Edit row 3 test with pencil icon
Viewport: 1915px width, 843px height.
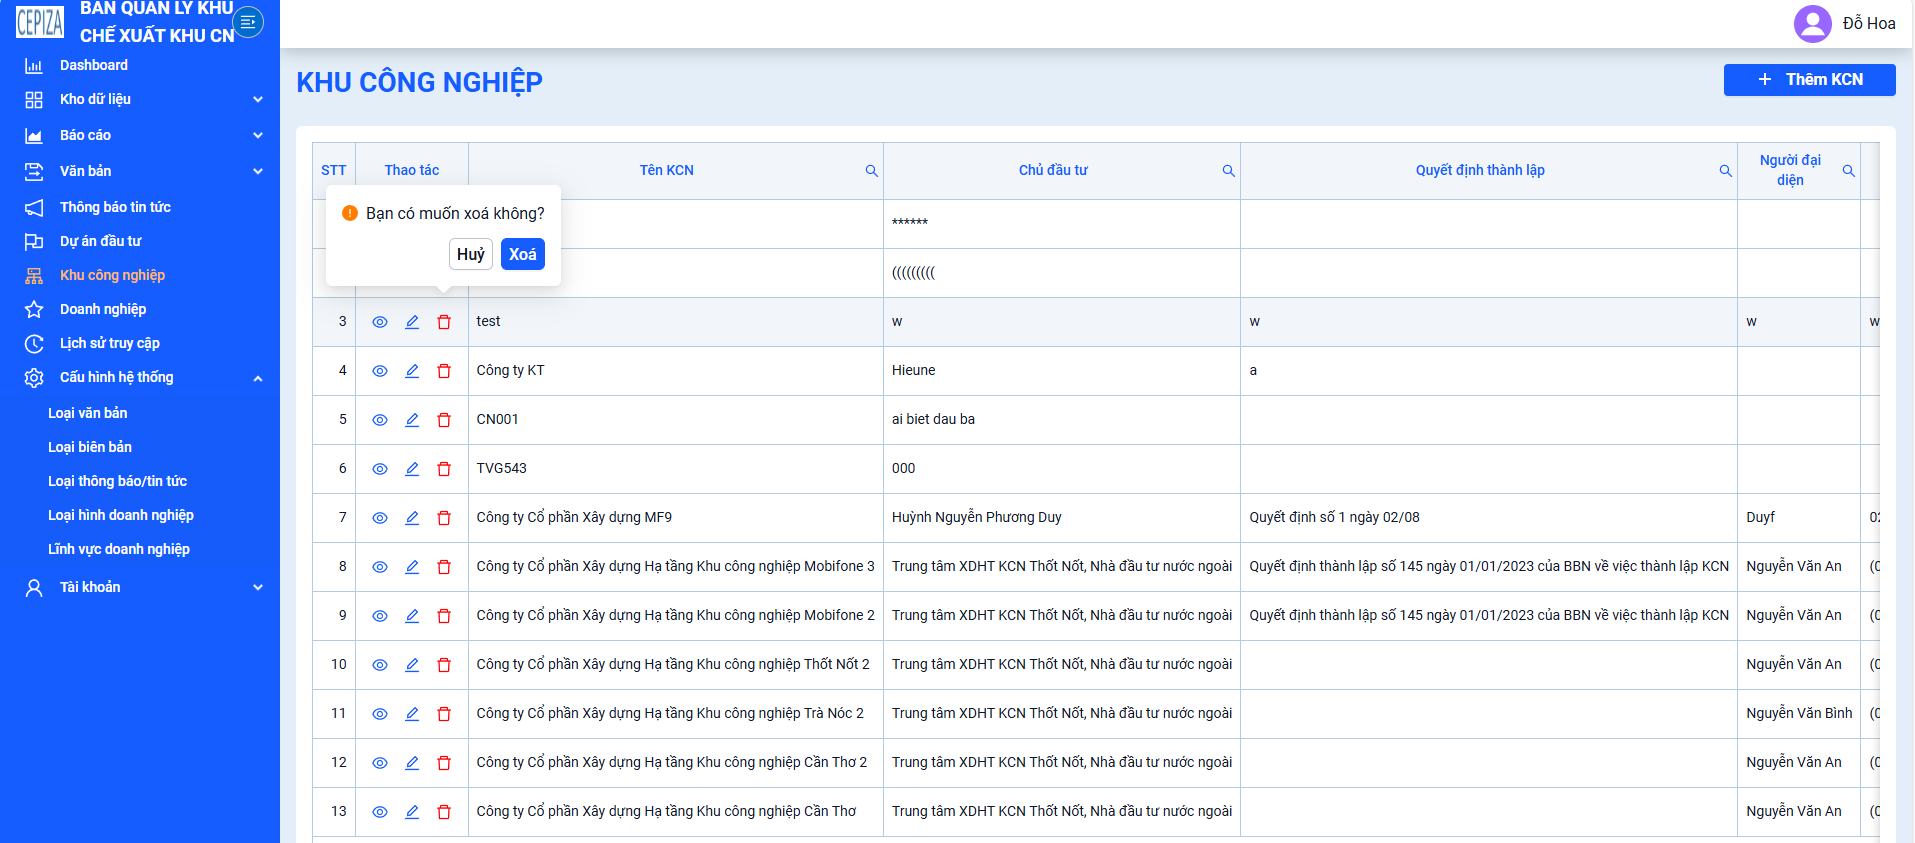pos(412,322)
